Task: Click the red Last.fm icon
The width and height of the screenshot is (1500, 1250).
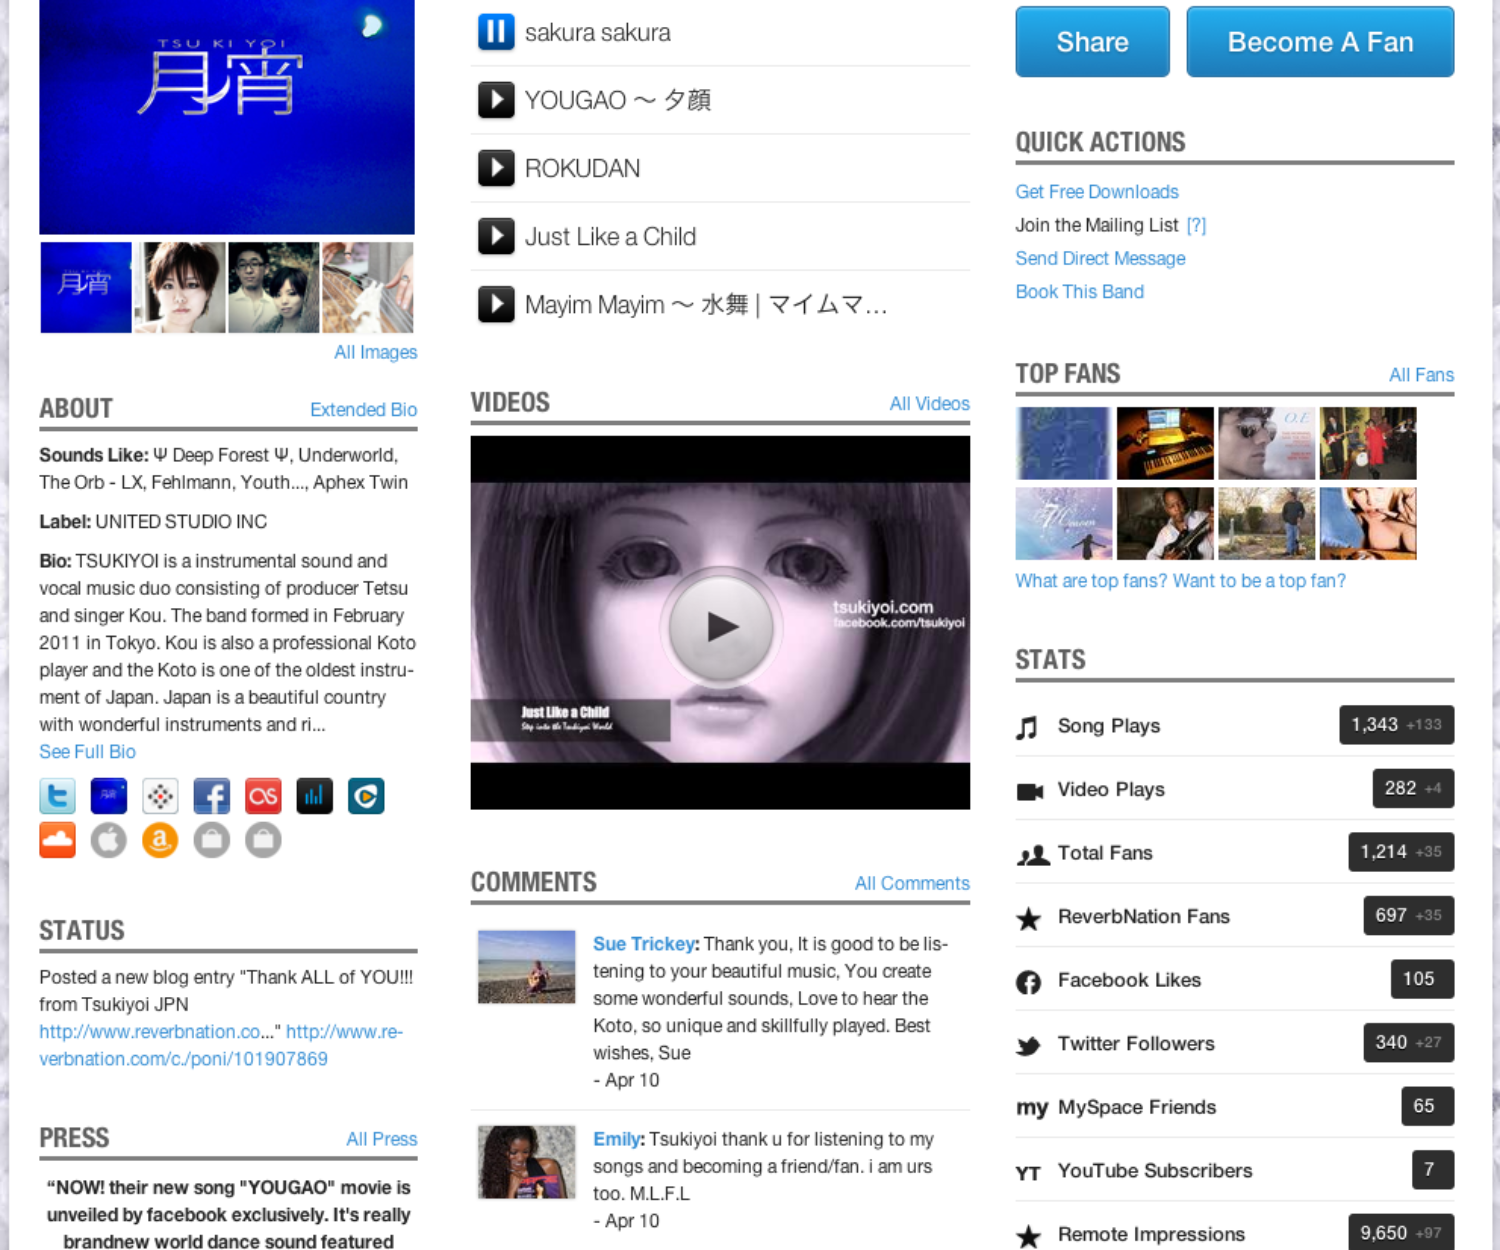Action: [263, 796]
